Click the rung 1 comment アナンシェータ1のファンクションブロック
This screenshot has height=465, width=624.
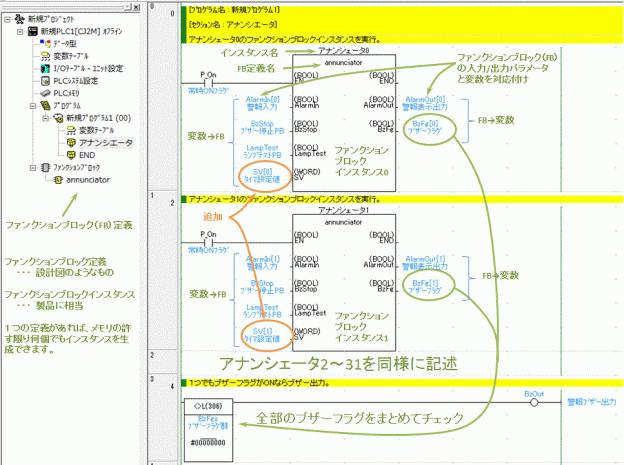285,199
